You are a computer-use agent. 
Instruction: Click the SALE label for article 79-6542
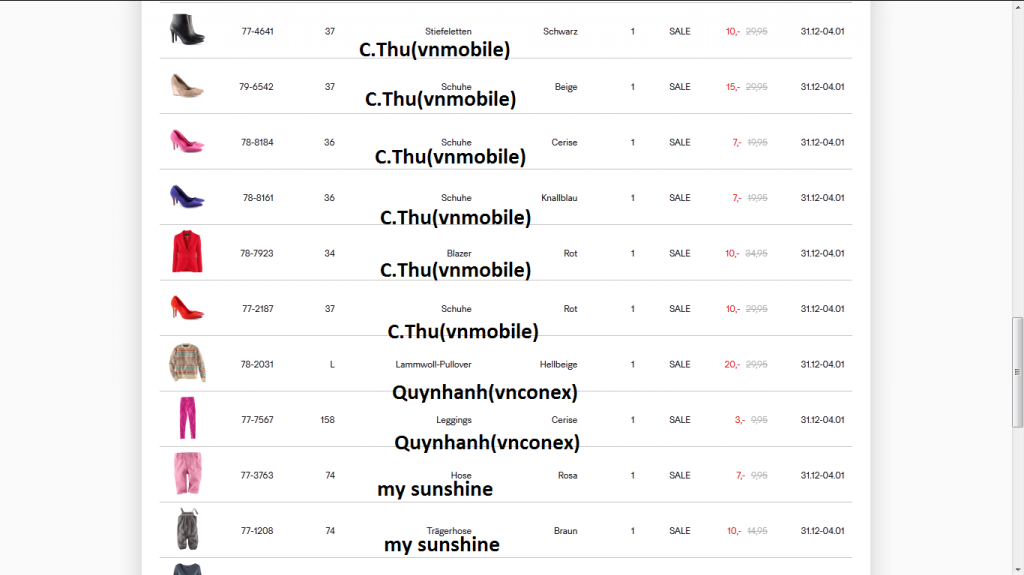(680, 87)
